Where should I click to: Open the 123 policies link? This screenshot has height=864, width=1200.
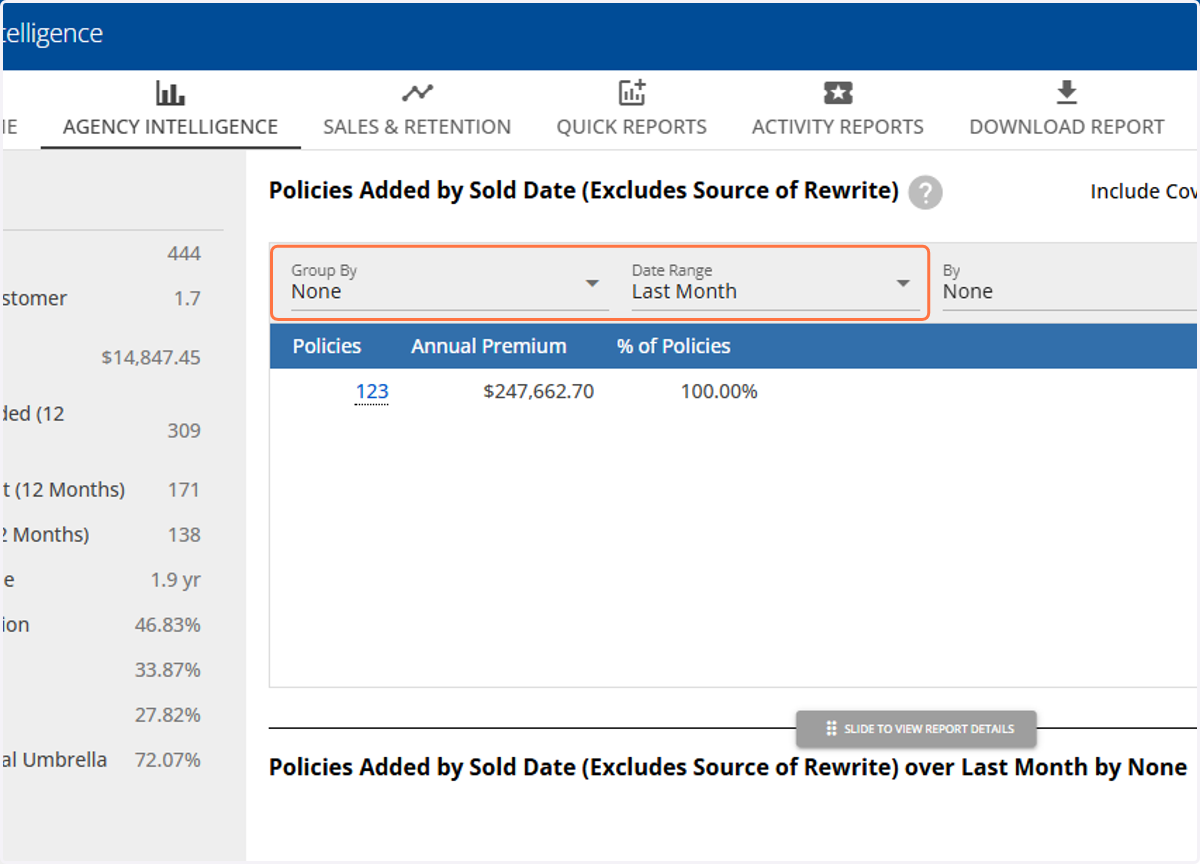click(x=372, y=391)
